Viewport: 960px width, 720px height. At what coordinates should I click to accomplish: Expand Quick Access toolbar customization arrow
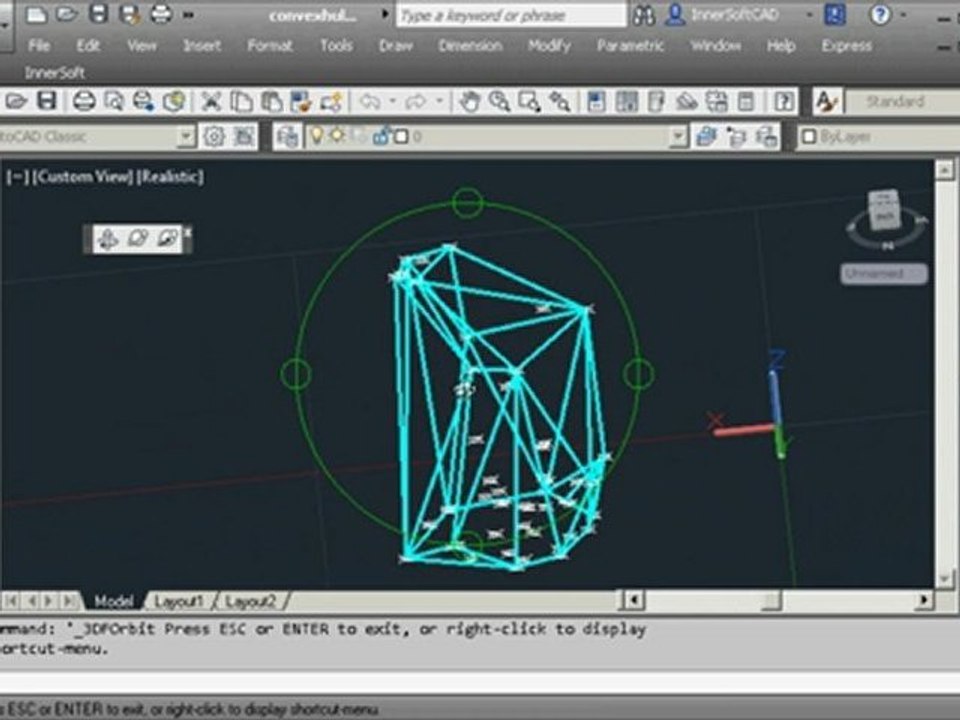point(189,15)
